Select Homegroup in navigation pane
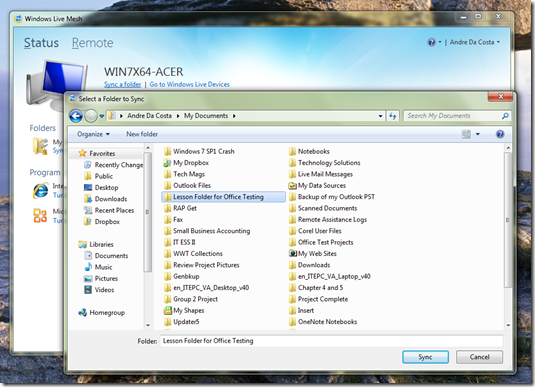The height and width of the screenshot is (387, 535). 102,313
